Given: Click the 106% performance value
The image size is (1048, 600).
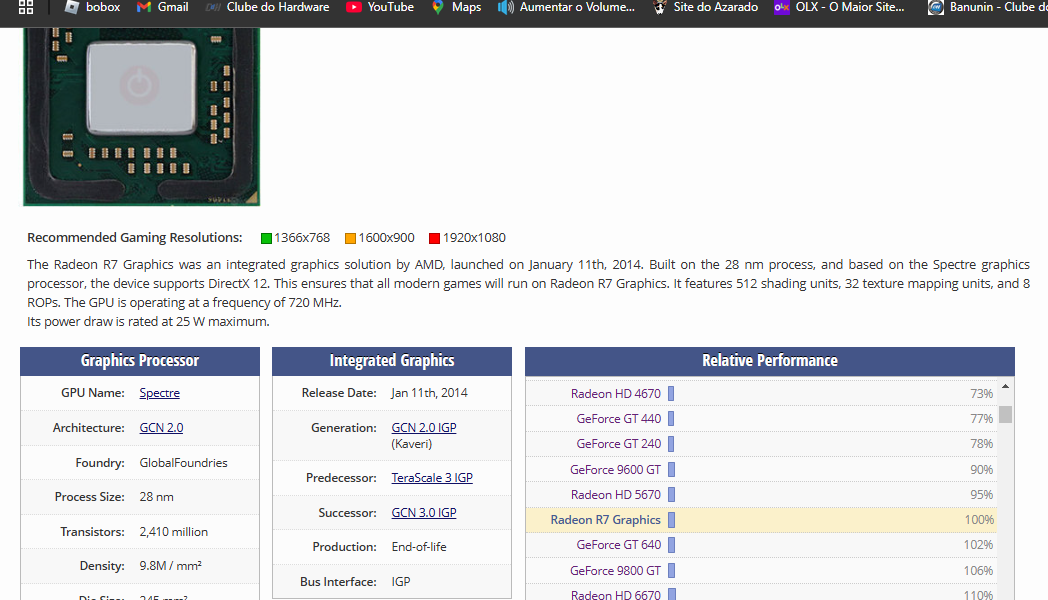Looking at the screenshot, I should [978, 571].
